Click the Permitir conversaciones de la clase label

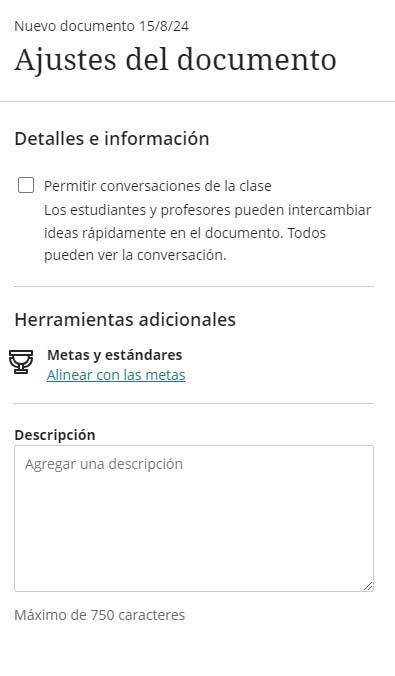[158, 186]
